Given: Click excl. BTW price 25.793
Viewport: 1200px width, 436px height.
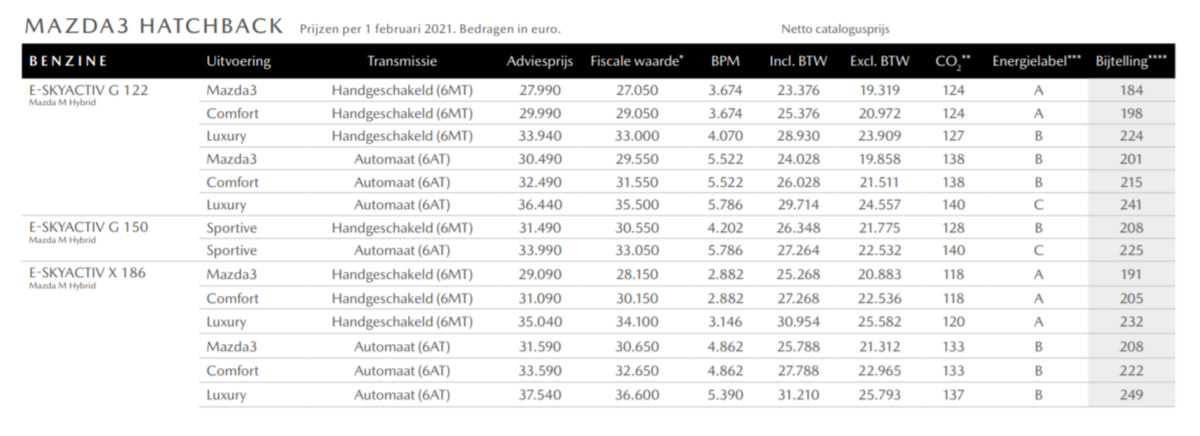Looking at the screenshot, I should tap(879, 396).
